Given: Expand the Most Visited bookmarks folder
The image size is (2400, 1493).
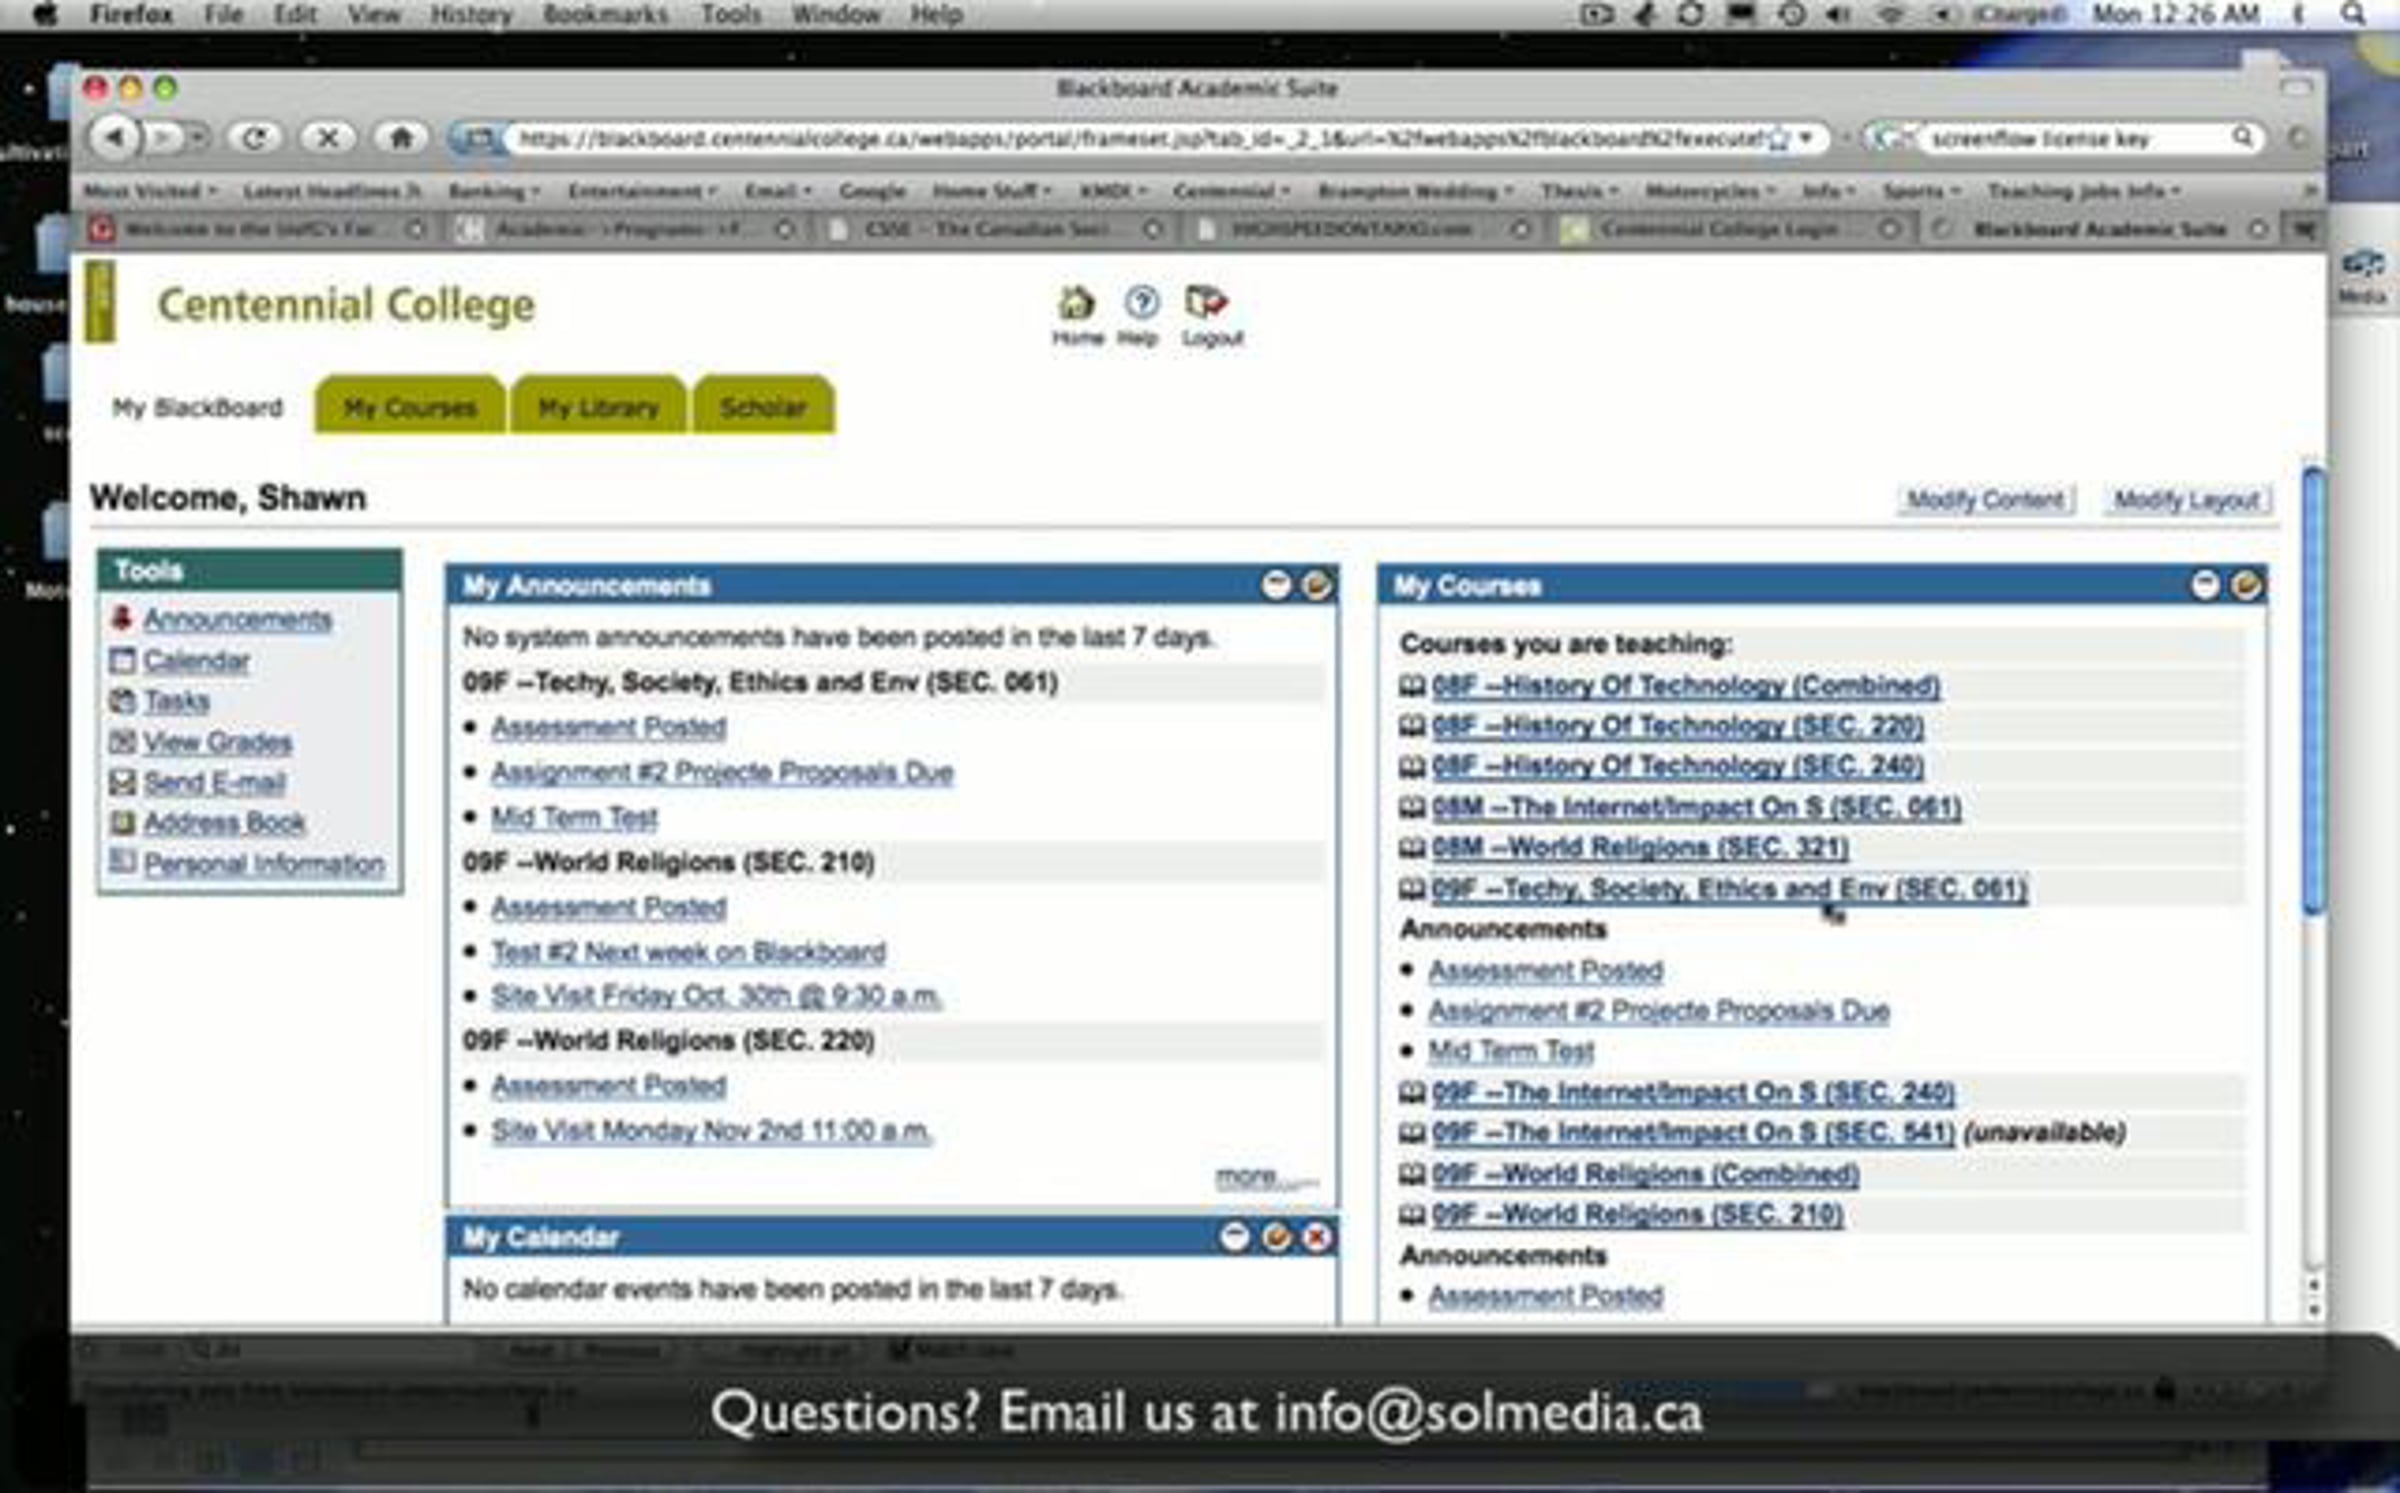Looking at the screenshot, I should click(x=150, y=190).
